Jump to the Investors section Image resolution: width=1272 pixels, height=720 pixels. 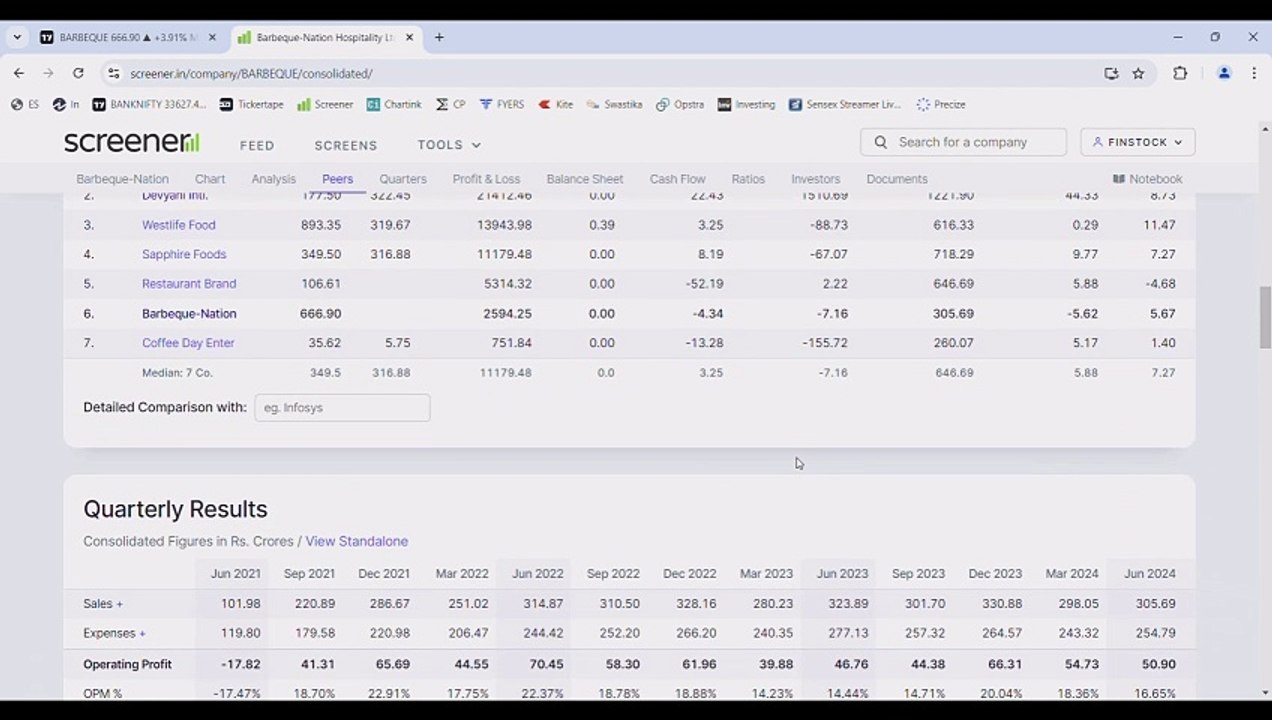tap(815, 179)
